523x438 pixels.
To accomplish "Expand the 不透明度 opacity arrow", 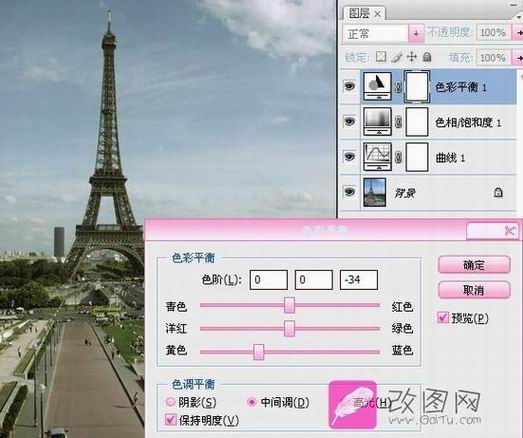I will [518, 33].
